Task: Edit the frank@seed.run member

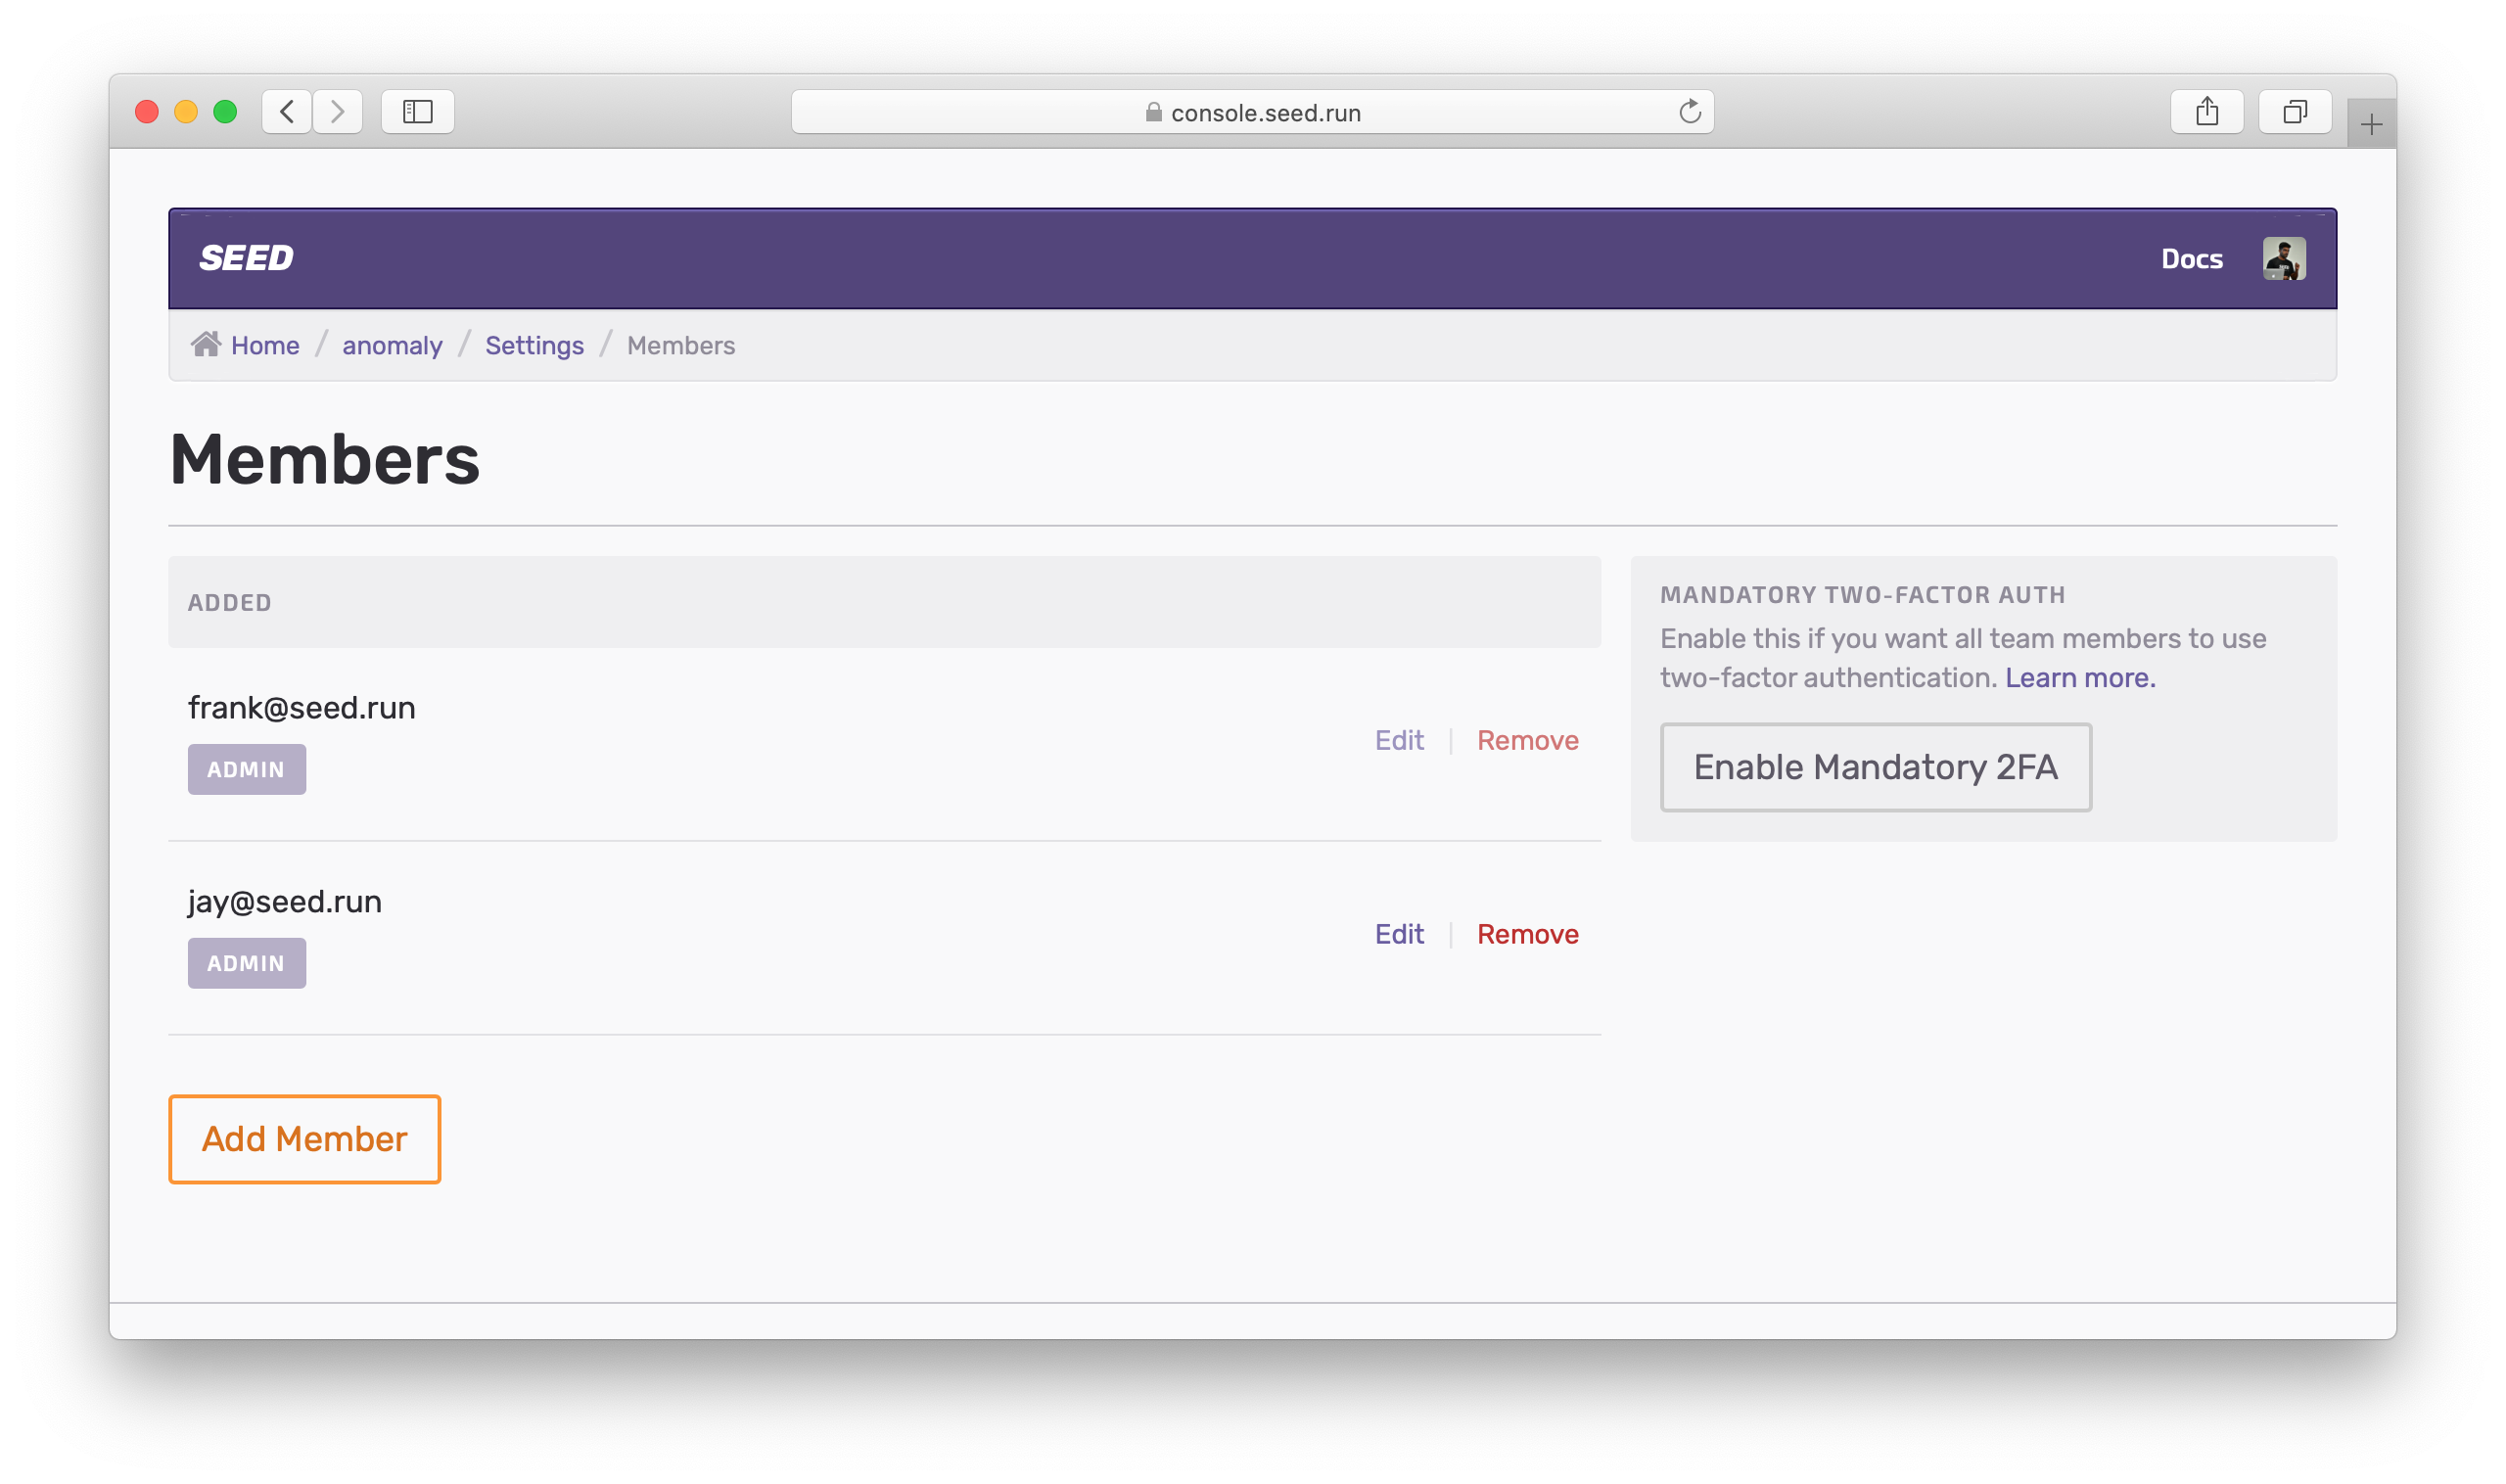Action: pyautogui.click(x=1398, y=740)
